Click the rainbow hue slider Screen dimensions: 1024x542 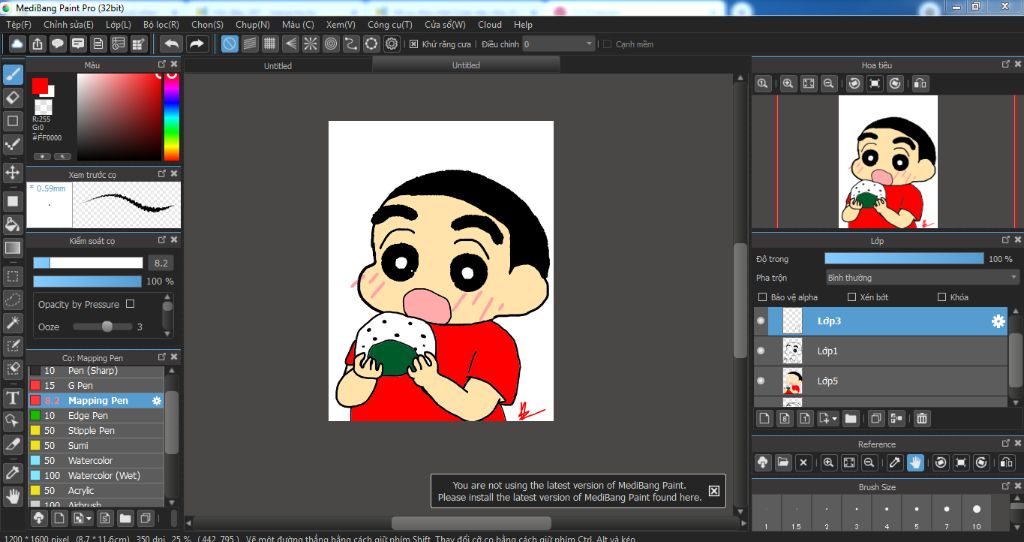pos(171,117)
